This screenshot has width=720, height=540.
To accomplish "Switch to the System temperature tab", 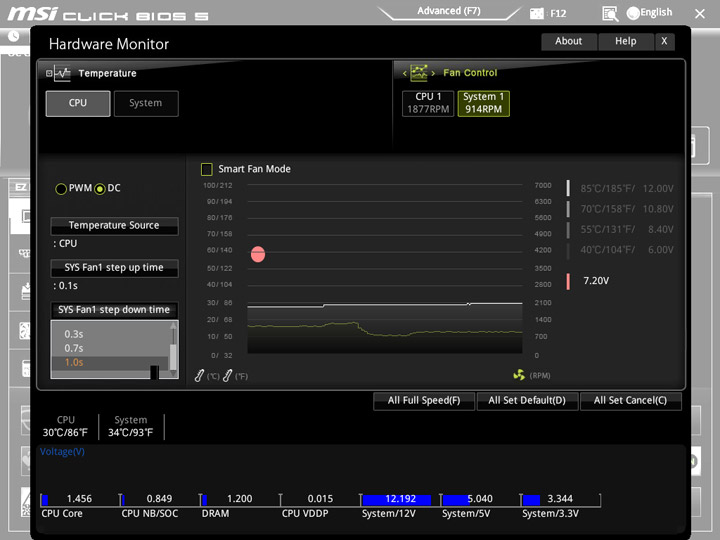I will pyautogui.click(x=146, y=103).
